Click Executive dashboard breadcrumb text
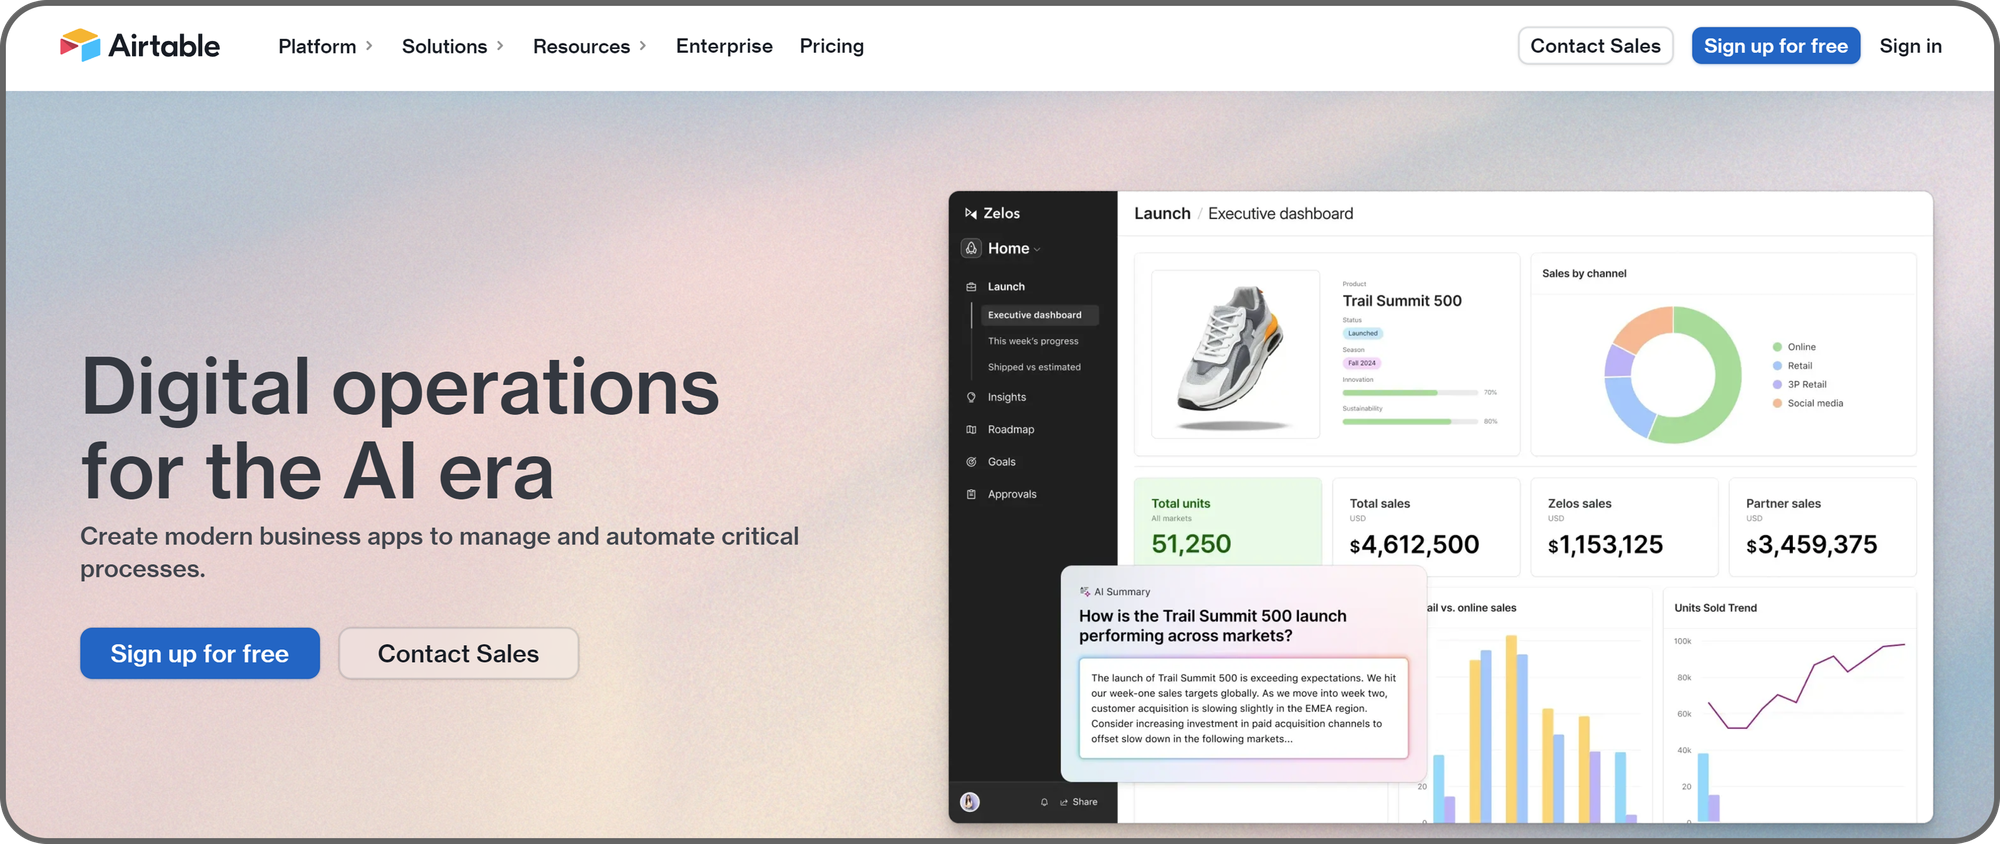Image resolution: width=2000 pixels, height=844 pixels. (1280, 214)
